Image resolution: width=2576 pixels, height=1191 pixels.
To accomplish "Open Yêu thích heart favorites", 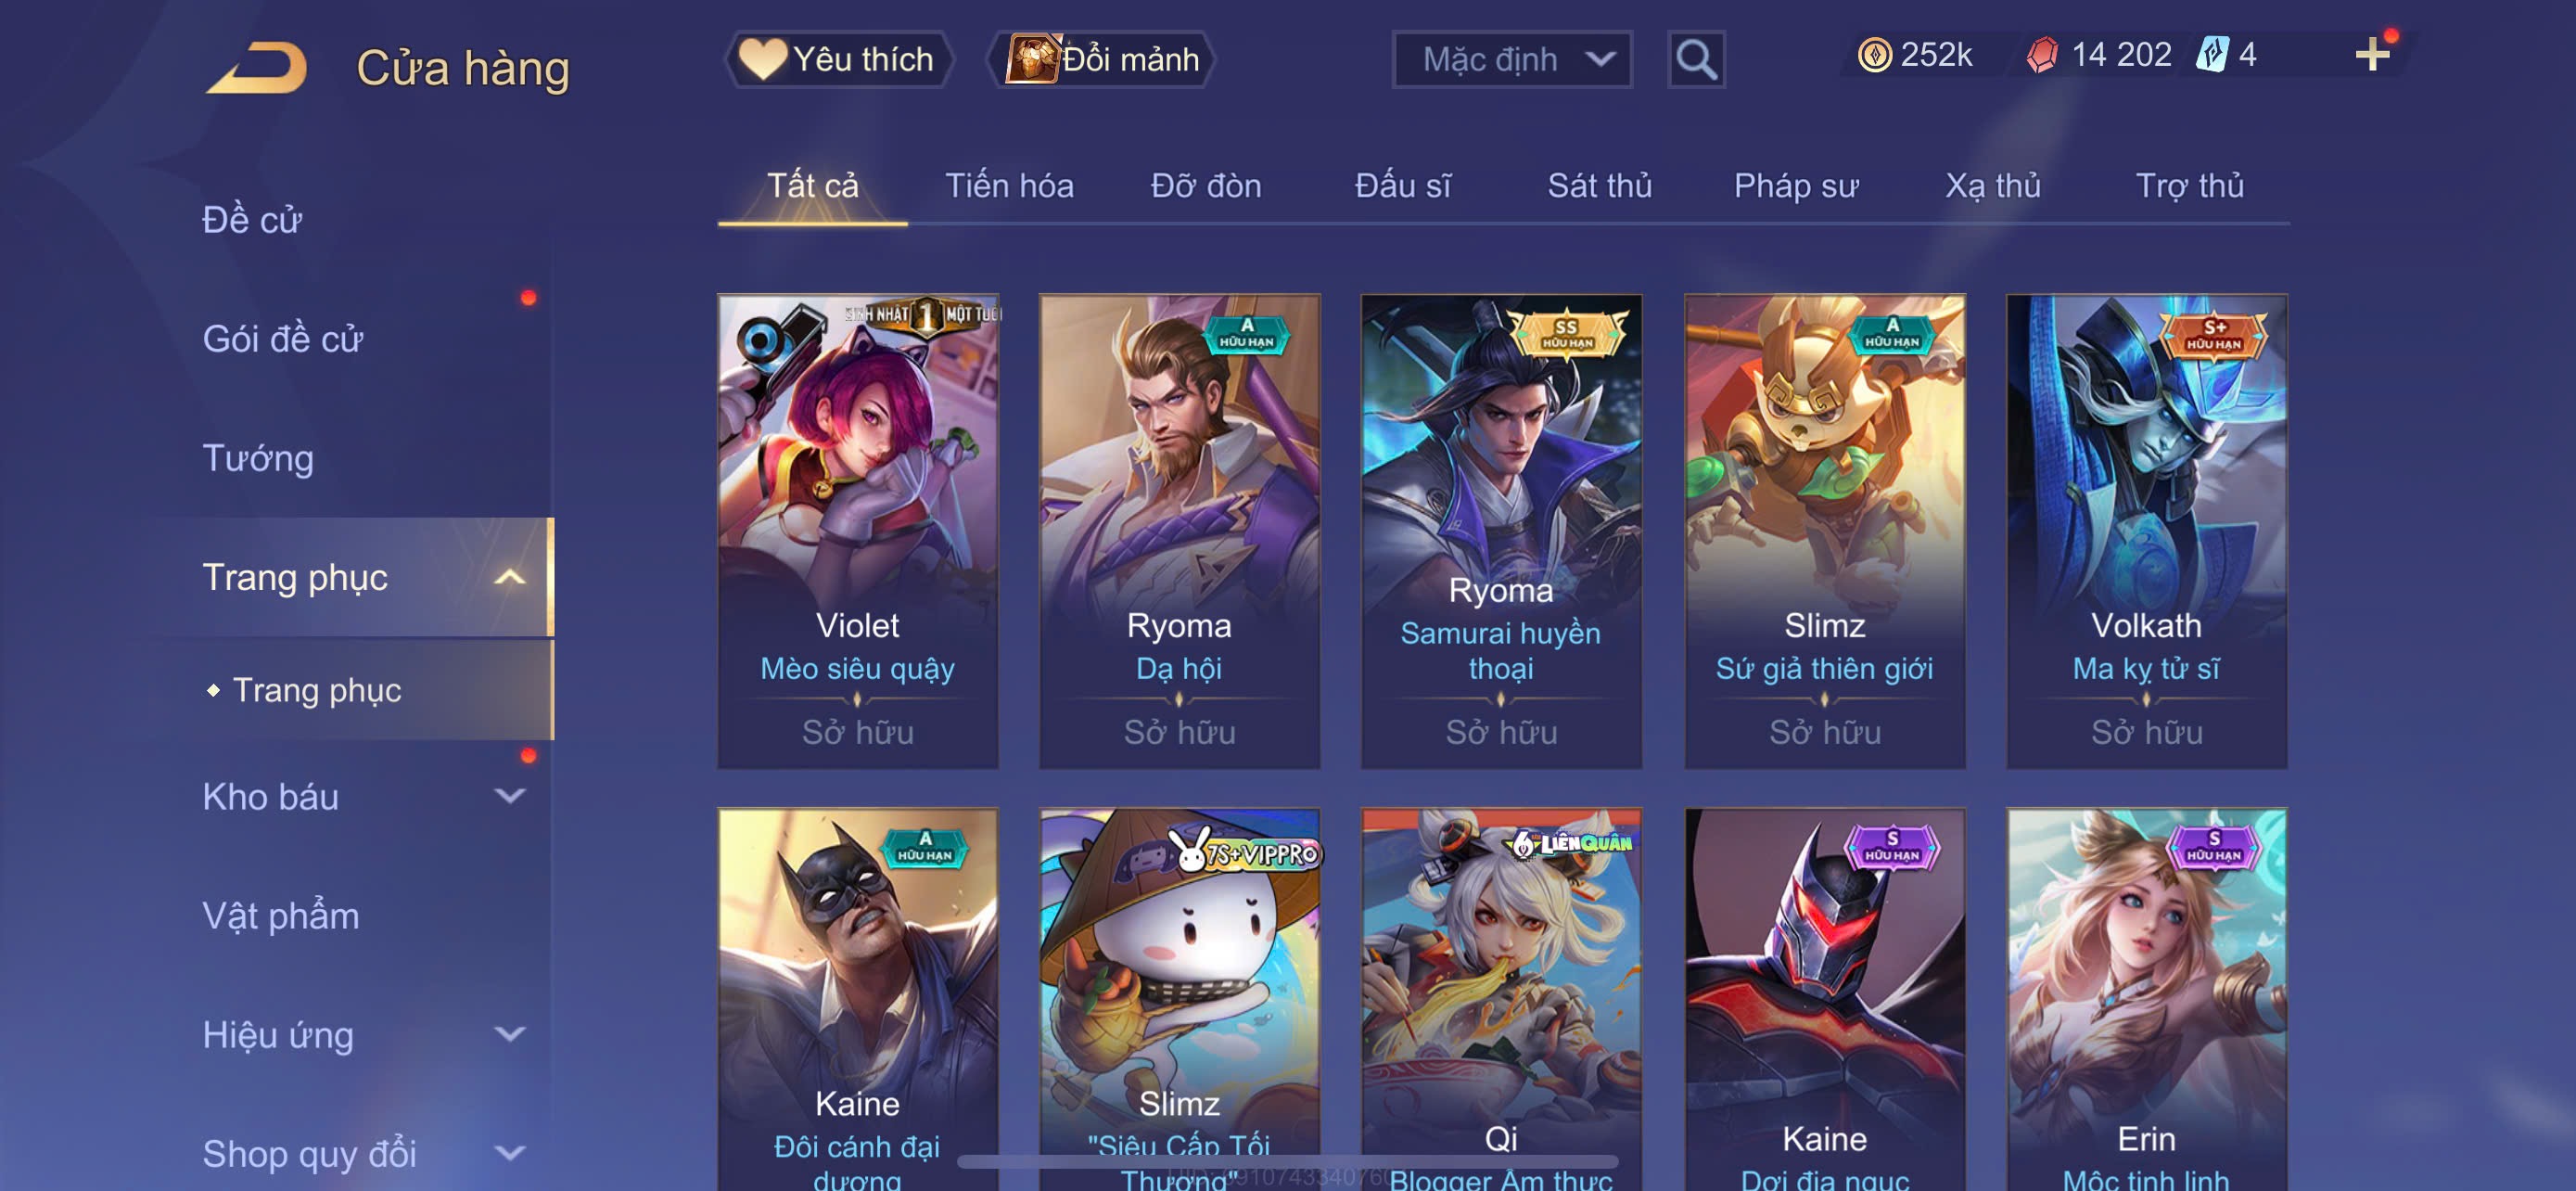I will [x=838, y=60].
